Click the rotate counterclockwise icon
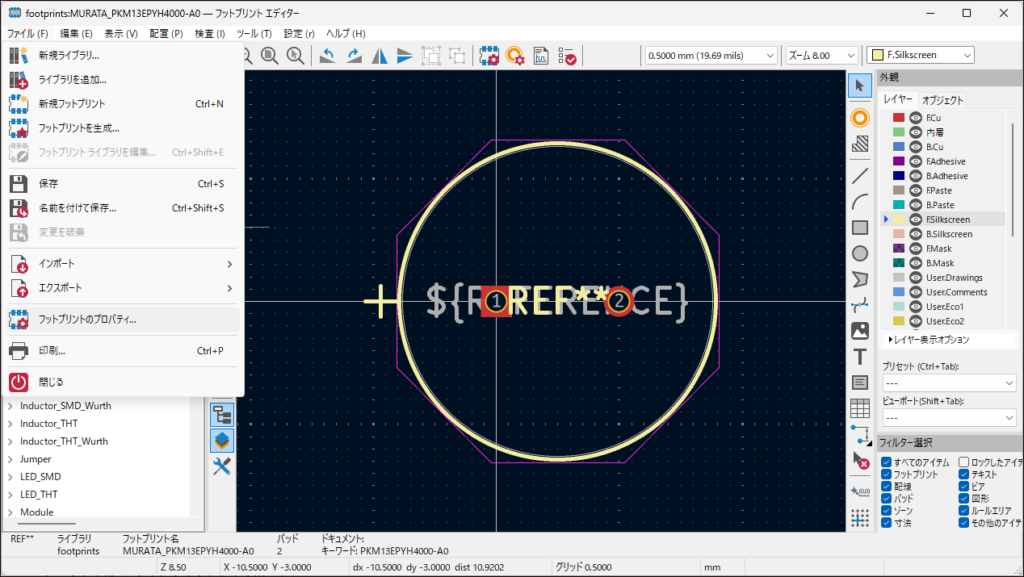 [x=327, y=55]
